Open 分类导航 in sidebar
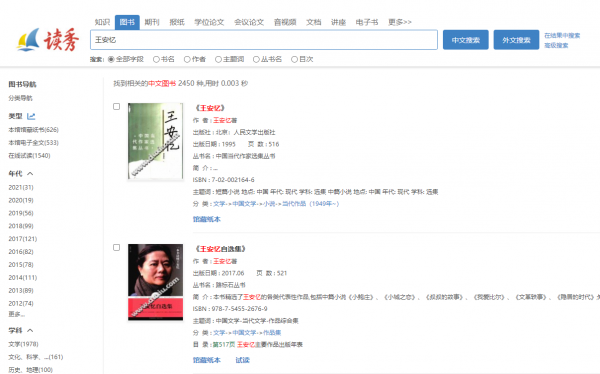 (x=21, y=98)
